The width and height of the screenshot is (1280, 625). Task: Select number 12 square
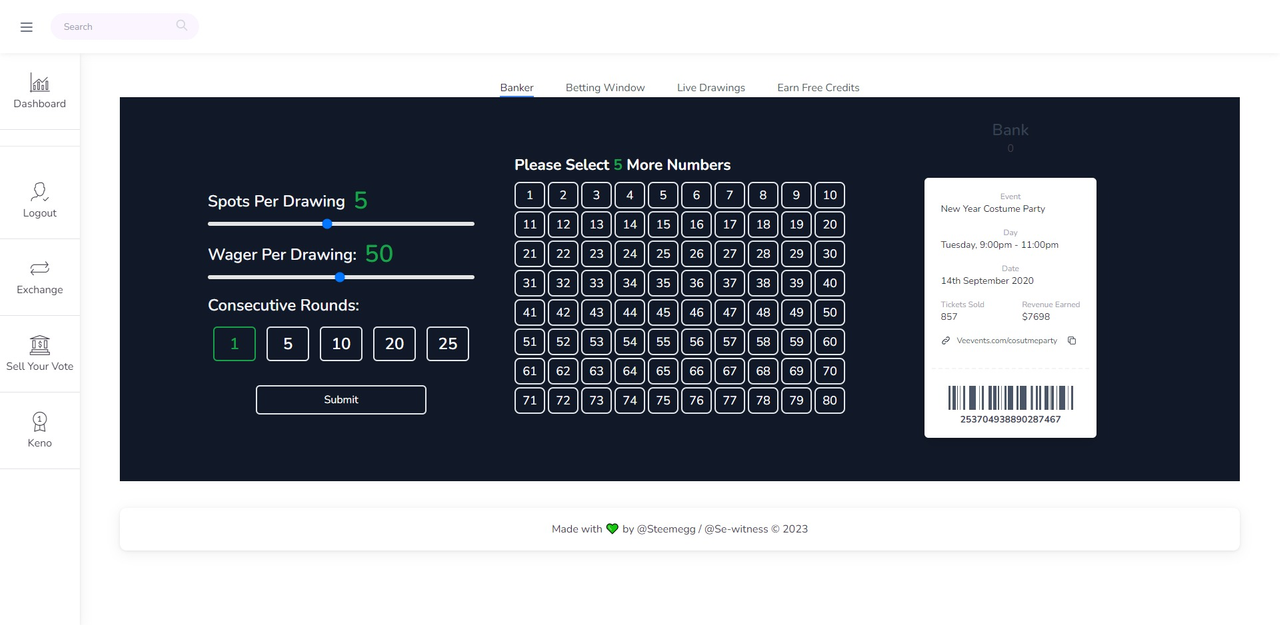pos(563,224)
